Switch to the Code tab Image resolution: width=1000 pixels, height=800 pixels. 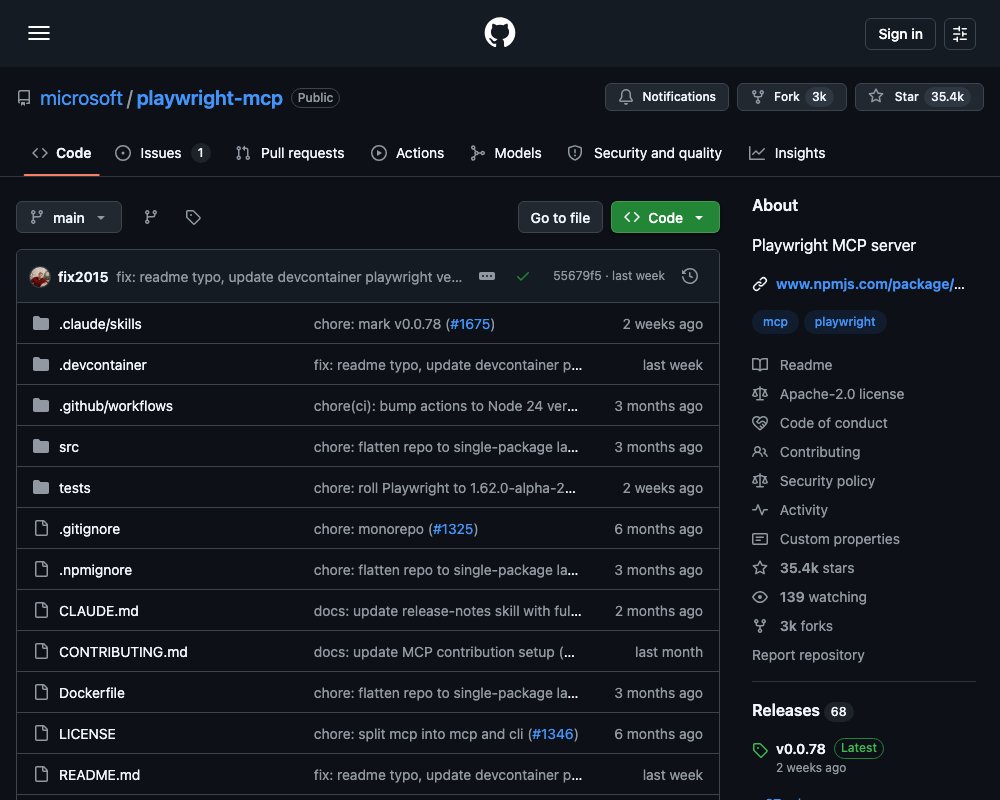click(x=62, y=153)
